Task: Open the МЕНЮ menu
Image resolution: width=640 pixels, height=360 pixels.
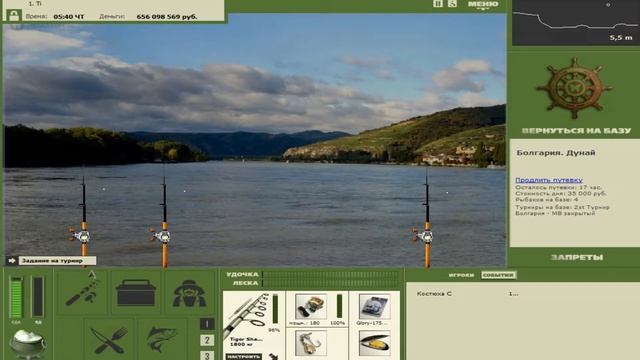Action: [x=483, y=4]
